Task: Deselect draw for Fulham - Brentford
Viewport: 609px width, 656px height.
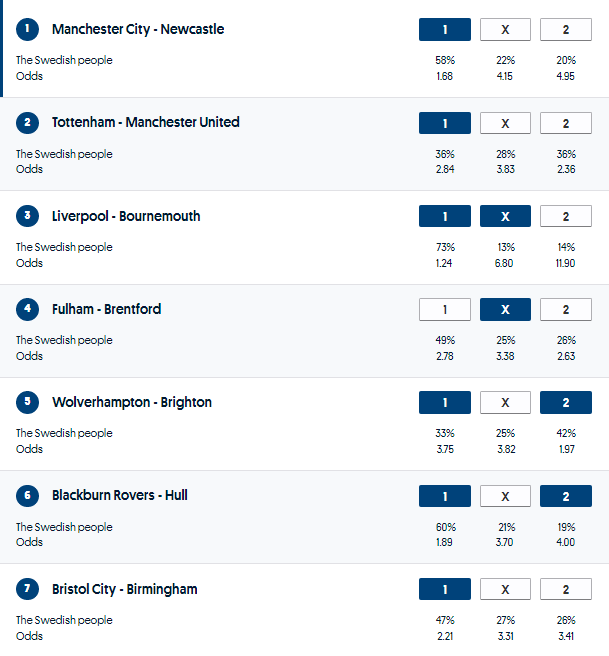Action: pyautogui.click(x=505, y=310)
